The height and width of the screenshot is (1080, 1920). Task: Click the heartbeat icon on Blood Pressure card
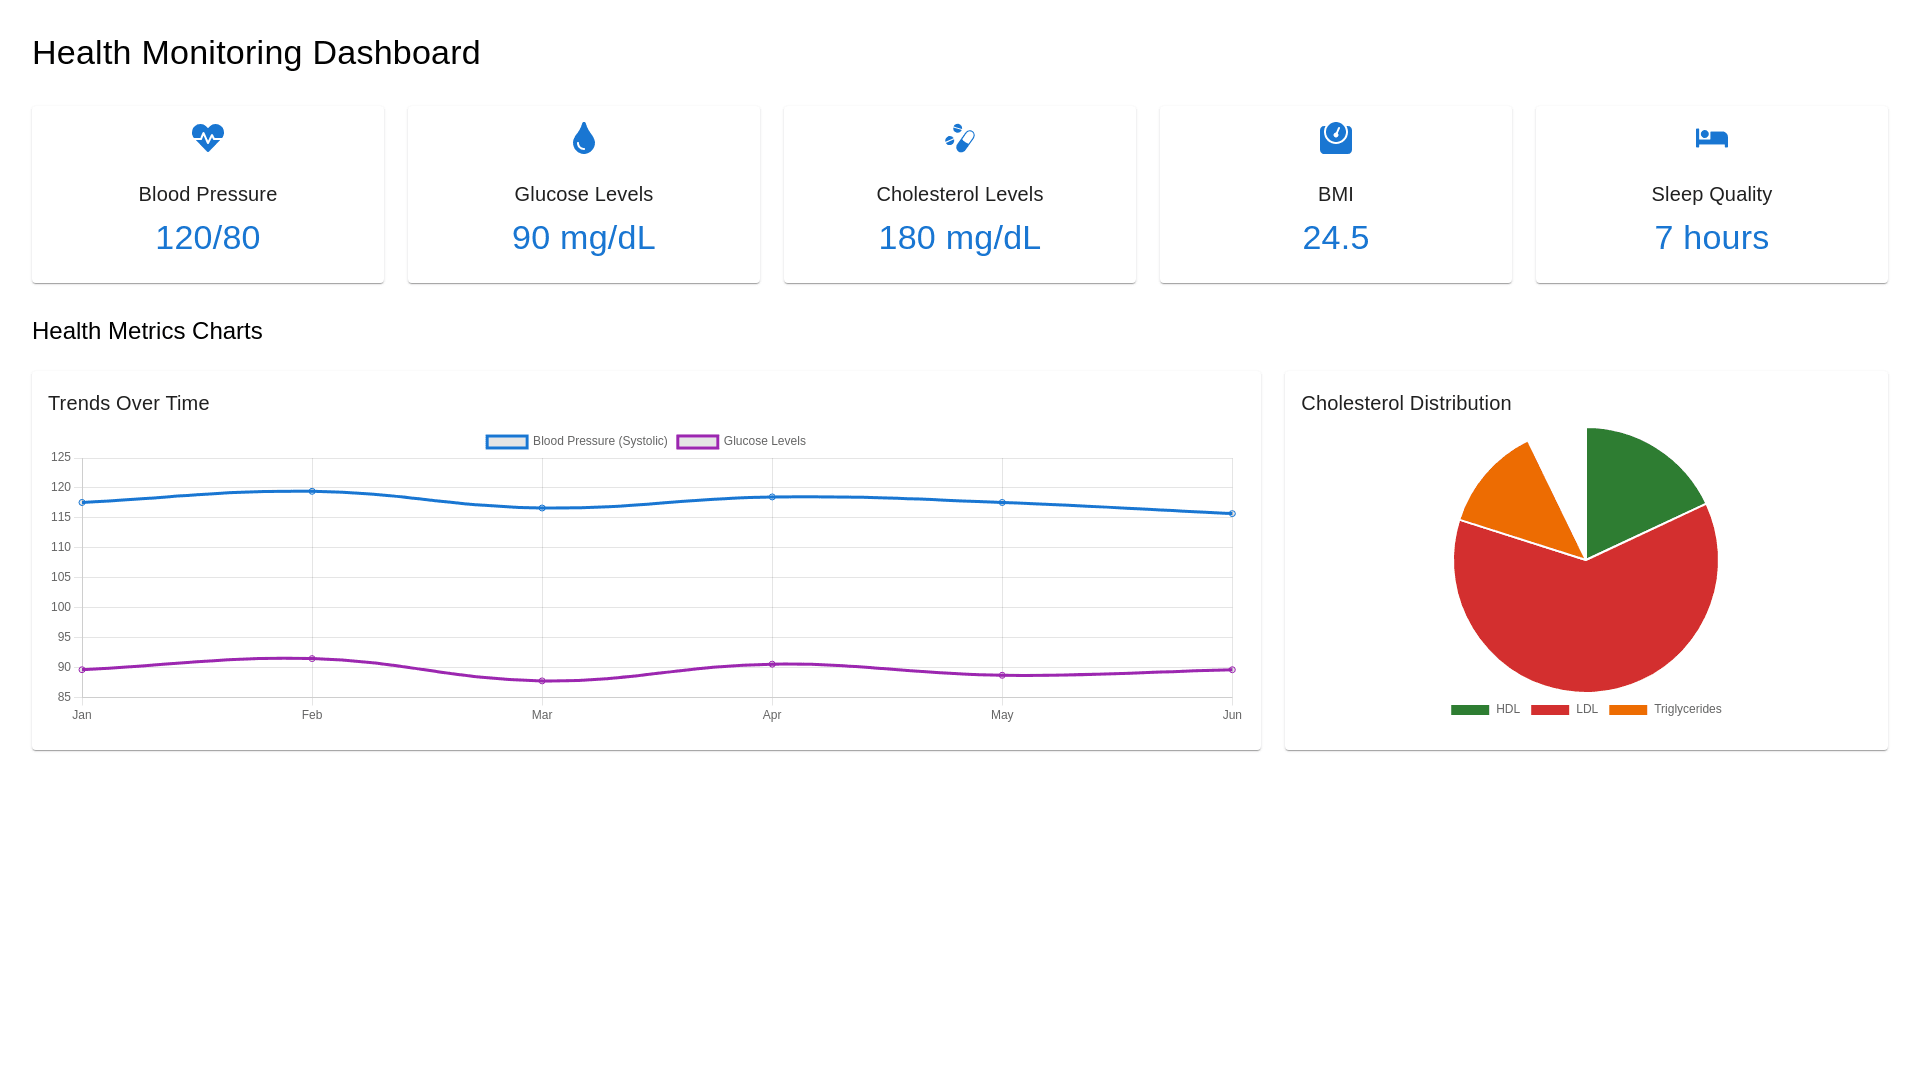pyautogui.click(x=208, y=138)
